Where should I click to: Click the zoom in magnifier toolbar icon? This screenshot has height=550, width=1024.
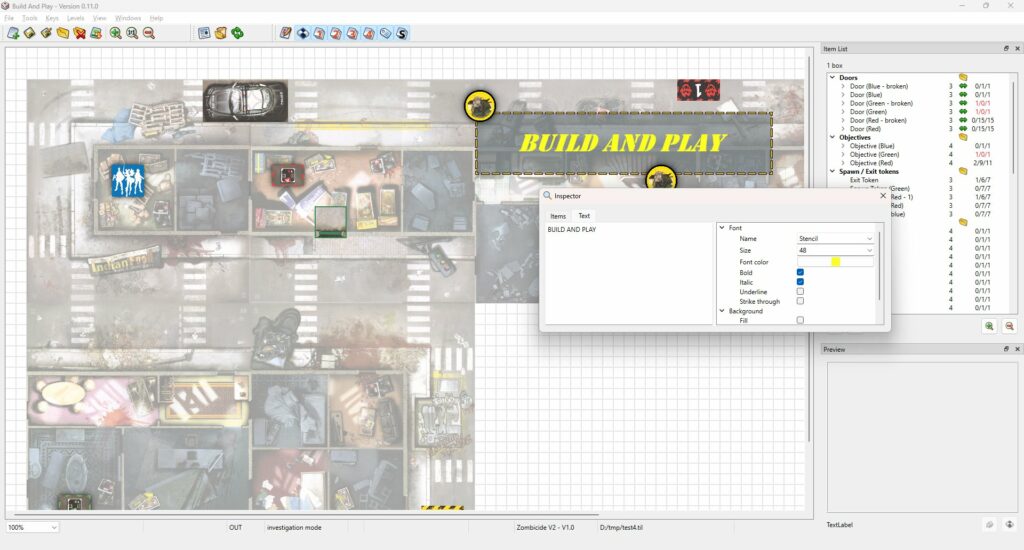116,33
